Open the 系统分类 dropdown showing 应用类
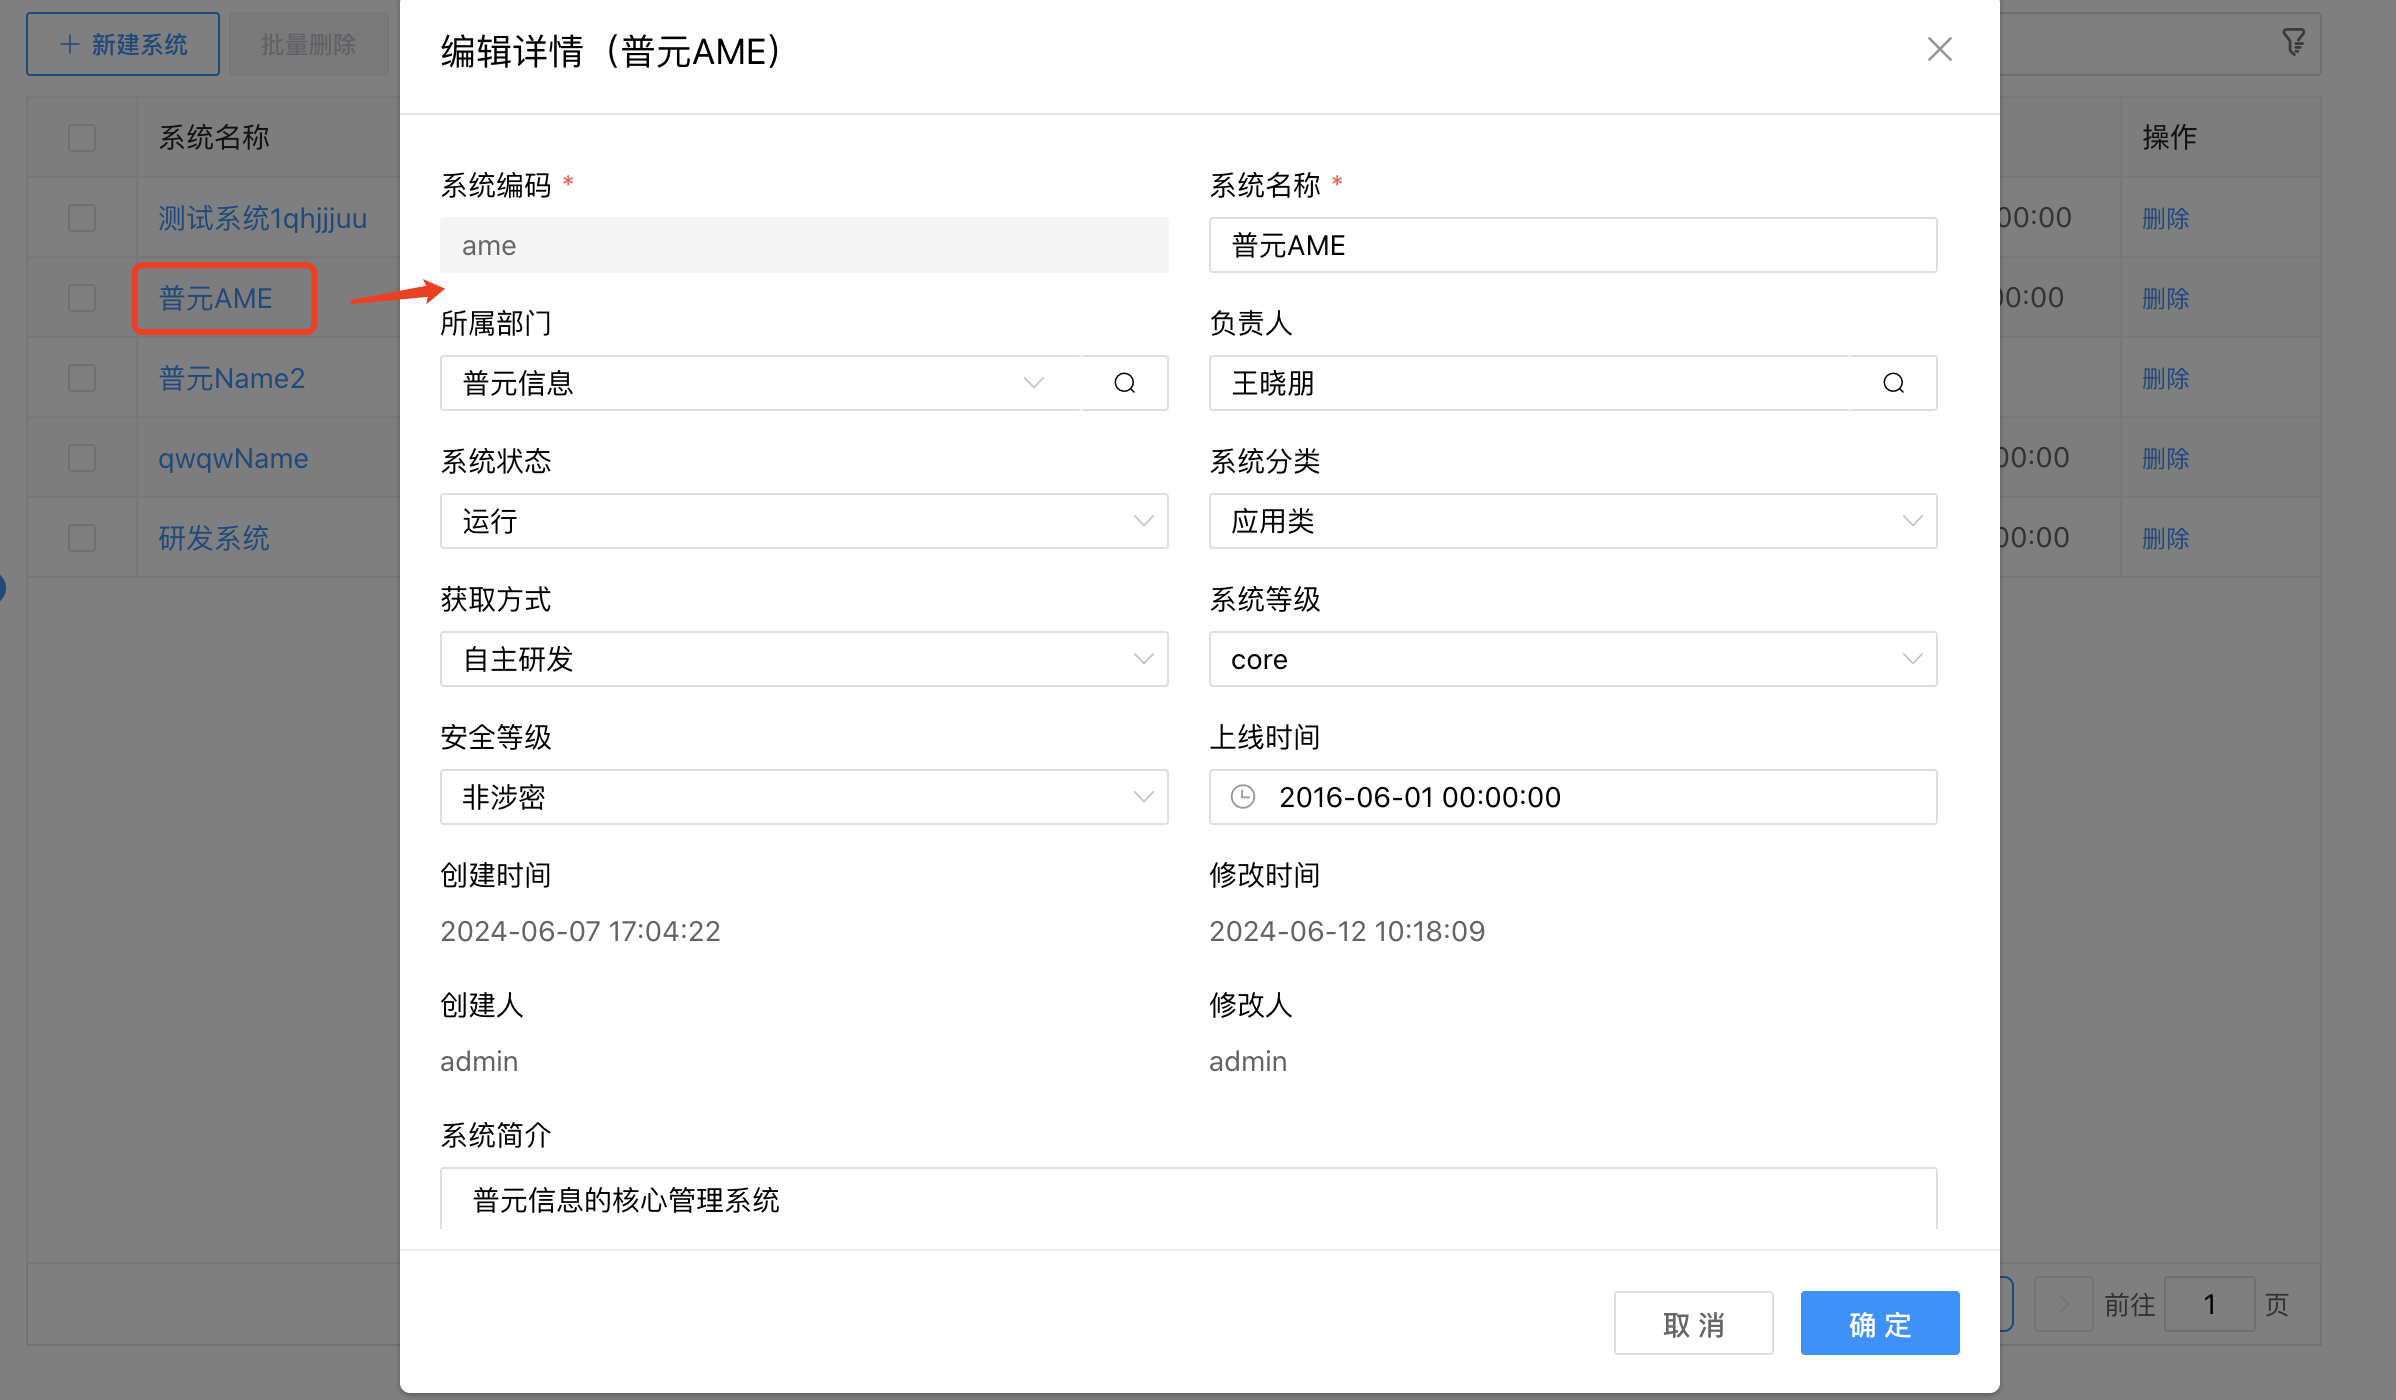The width and height of the screenshot is (2396, 1400). [1911, 521]
